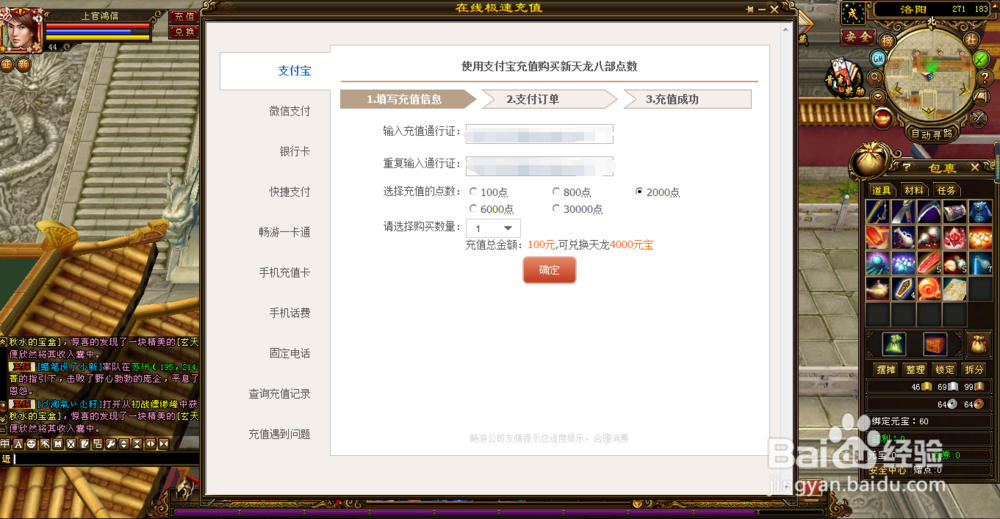Select the 快捷支付 payment option
The height and width of the screenshot is (519, 1000).
tap(290, 191)
